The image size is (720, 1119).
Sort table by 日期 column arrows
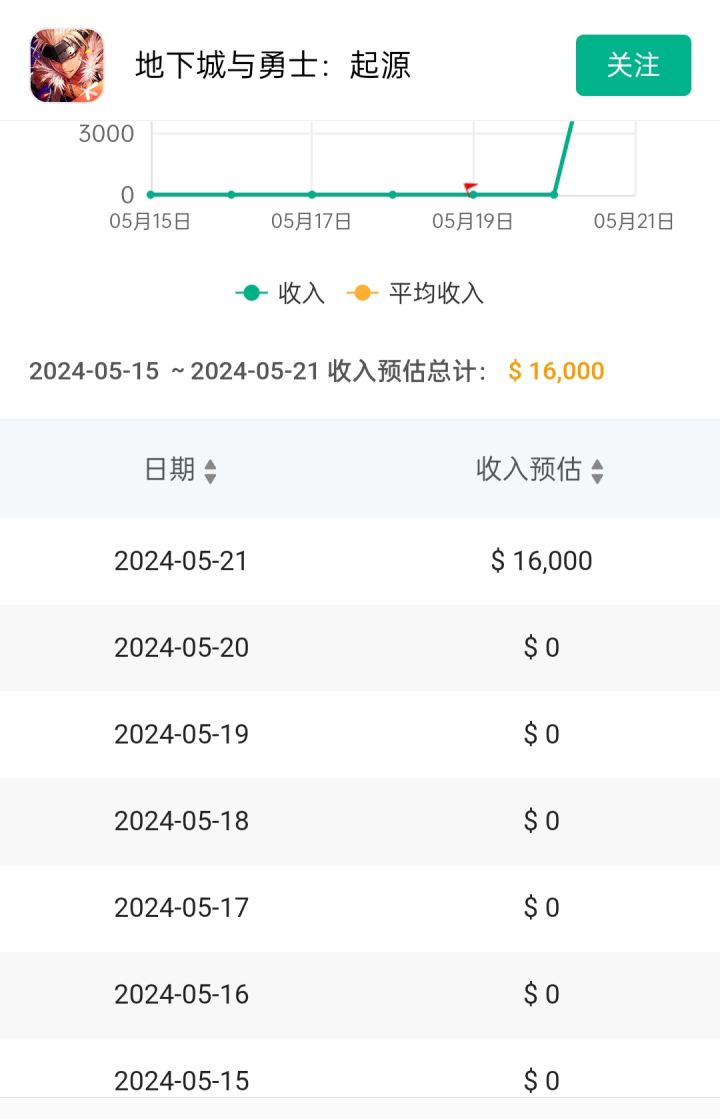[x=210, y=471]
